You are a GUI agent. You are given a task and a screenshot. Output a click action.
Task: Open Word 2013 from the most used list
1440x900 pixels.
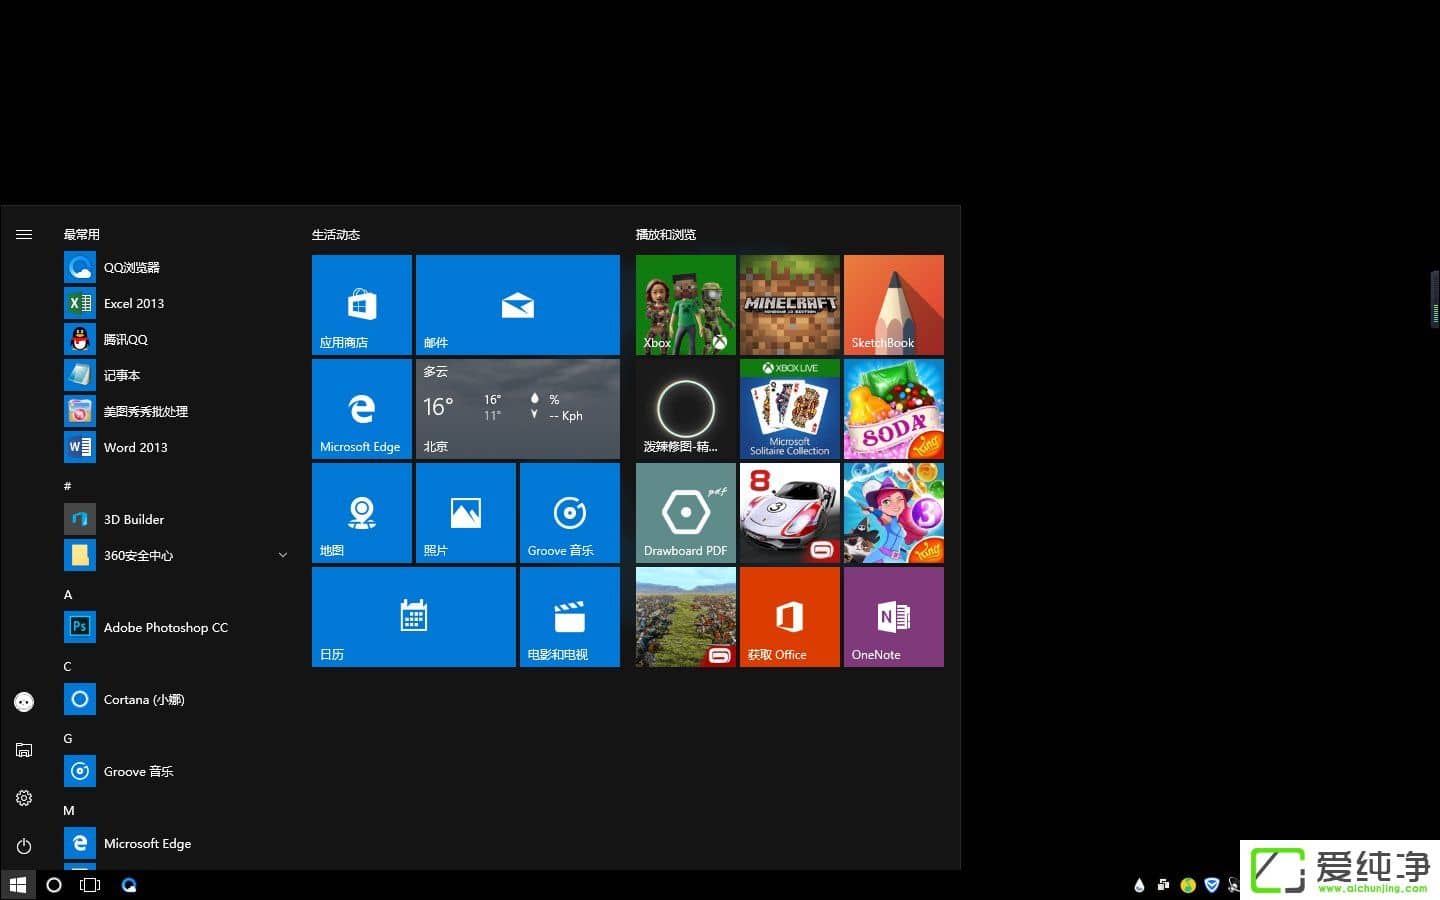(135, 447)
